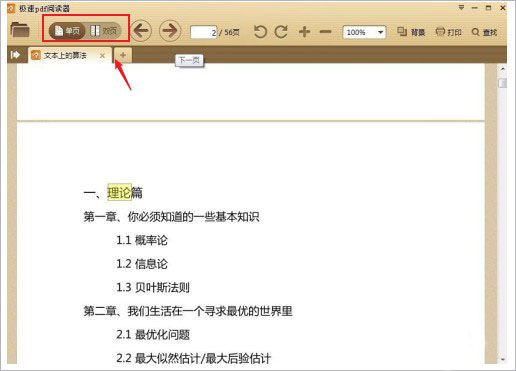Image resolution: width=516 pixels, height=371 pixels.
Task: Click the vertical scrollbar thumb
Action: click(503, 83)
